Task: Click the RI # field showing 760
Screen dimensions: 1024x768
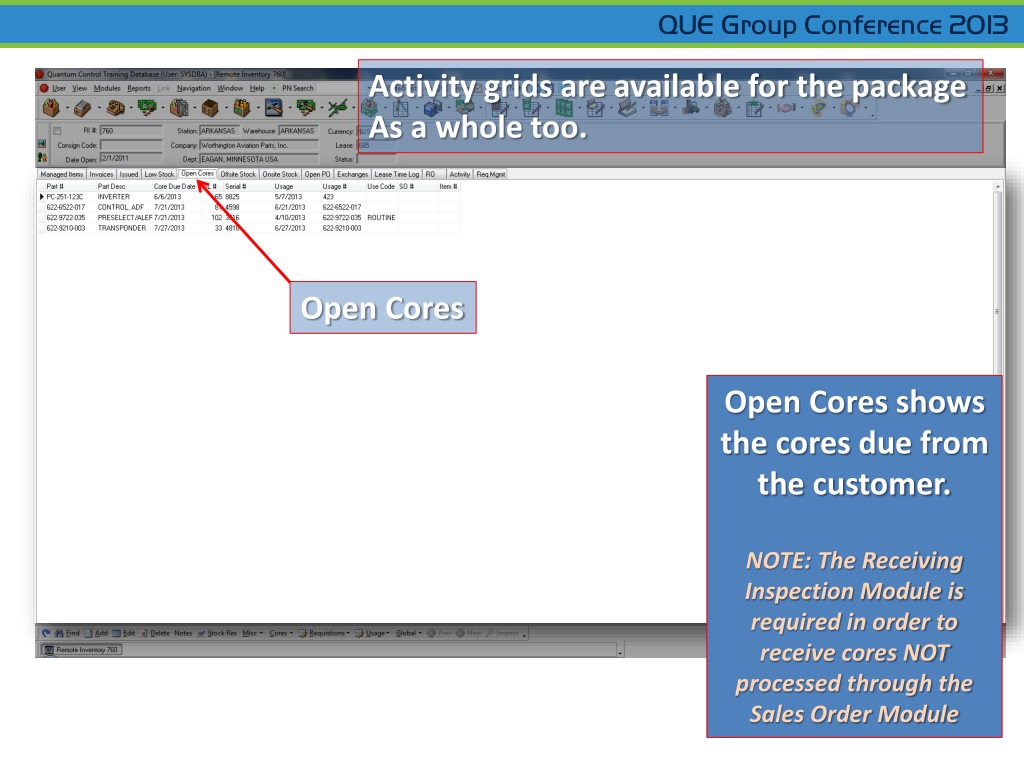Action: (131, 131)
